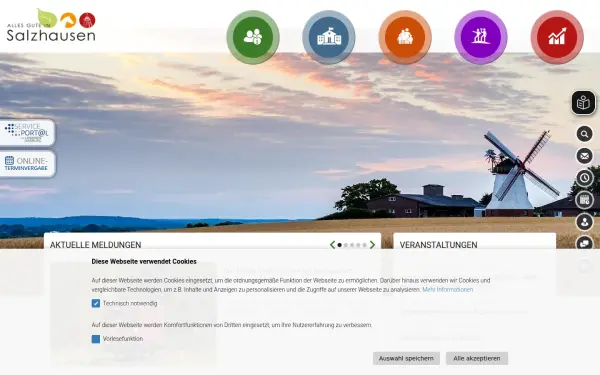This screenshot has width=600, height=375.
Task: Open the Service Portal side tab
Action: click(x=27, y=132)
